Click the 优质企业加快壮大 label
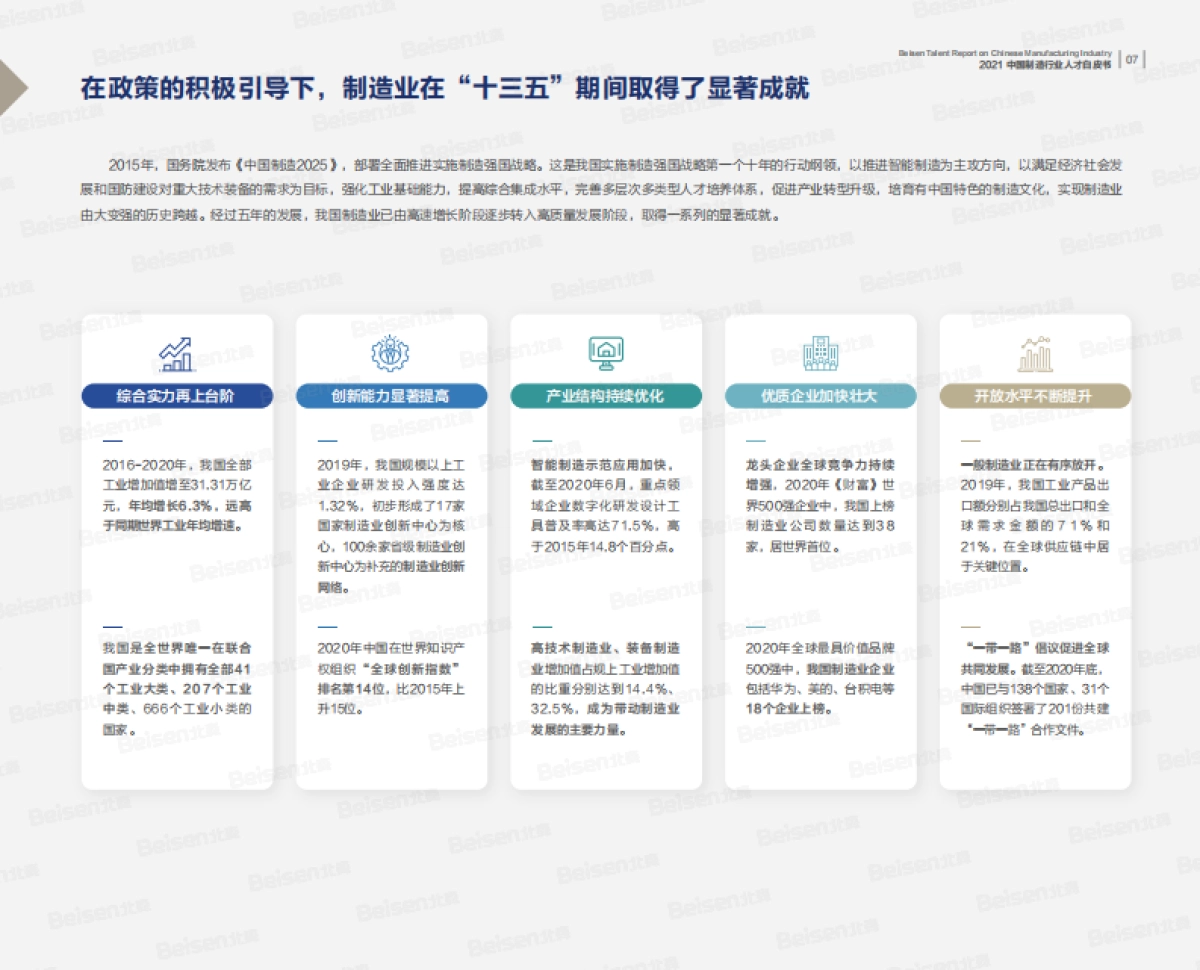 [x=820, y=396]
